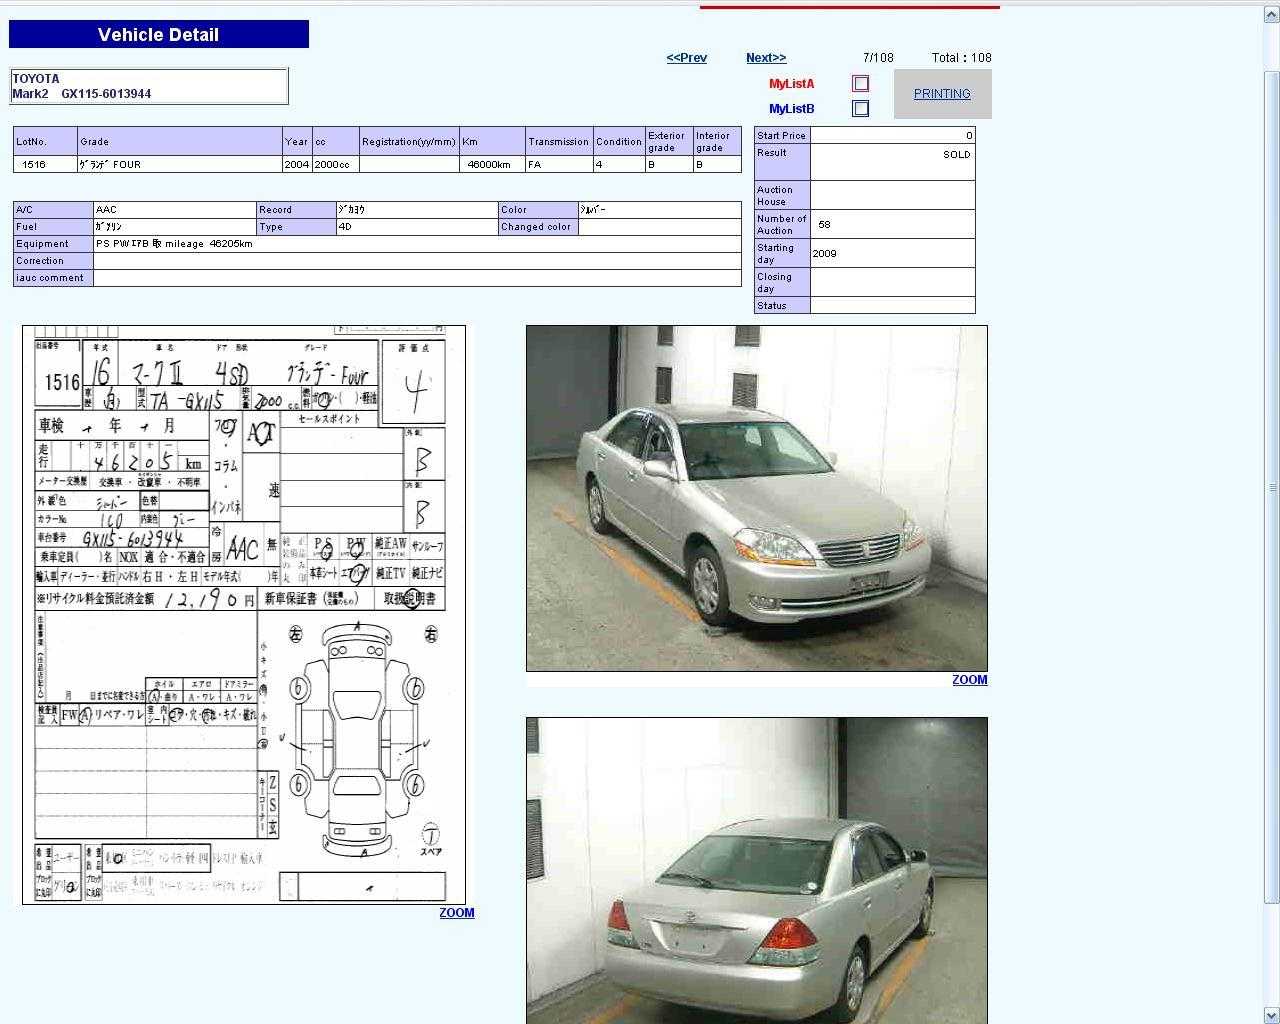Select the Condition value 4
This screenshot has height=1024, width=1280.
click(619, 165)
